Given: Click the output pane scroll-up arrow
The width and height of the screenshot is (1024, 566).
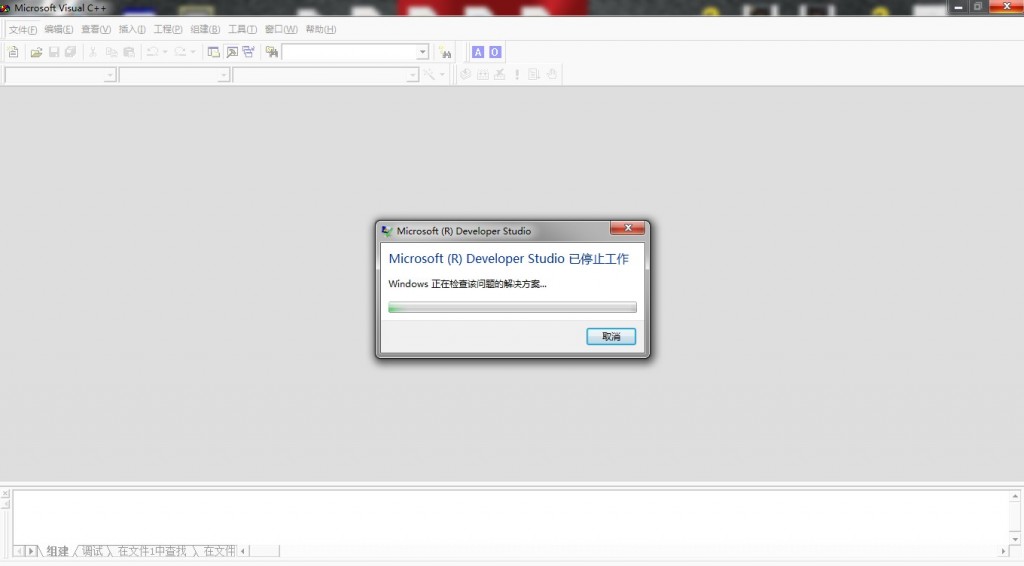Looking at the screenshot, I should [x=1015, y=496].
